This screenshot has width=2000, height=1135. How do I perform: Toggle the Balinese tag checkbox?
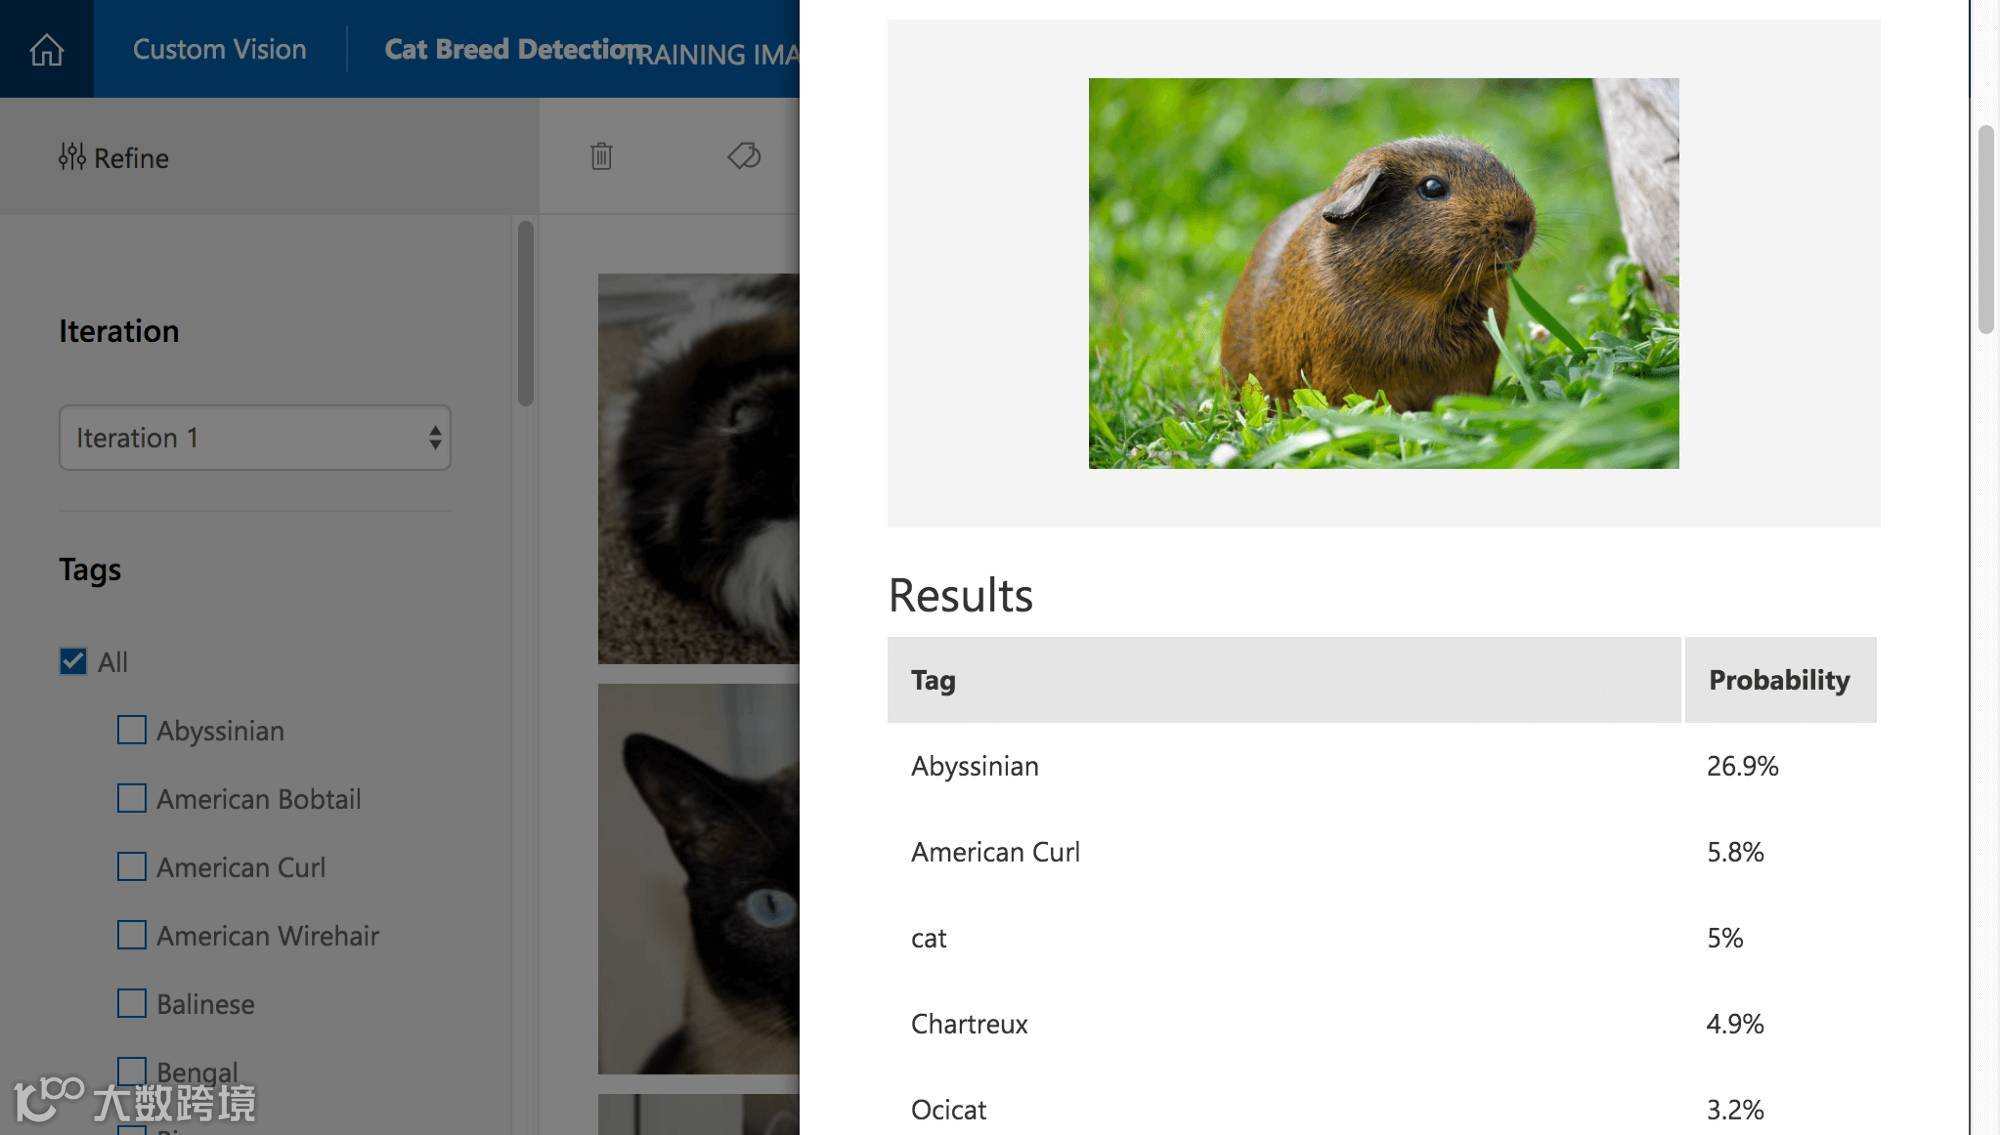pyautogui.click(x=132, y=1003)
